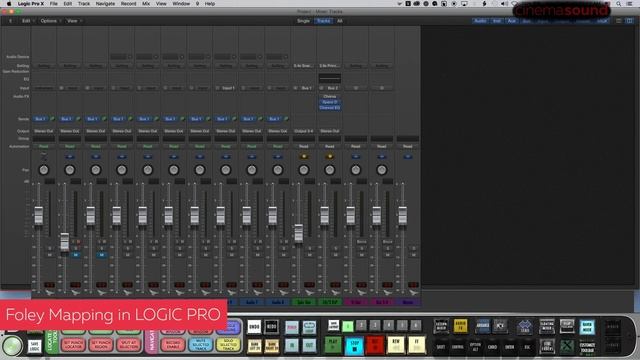
Task: Click the UNDO button in the bottom toolbar
Action: (x=254, y=327)
